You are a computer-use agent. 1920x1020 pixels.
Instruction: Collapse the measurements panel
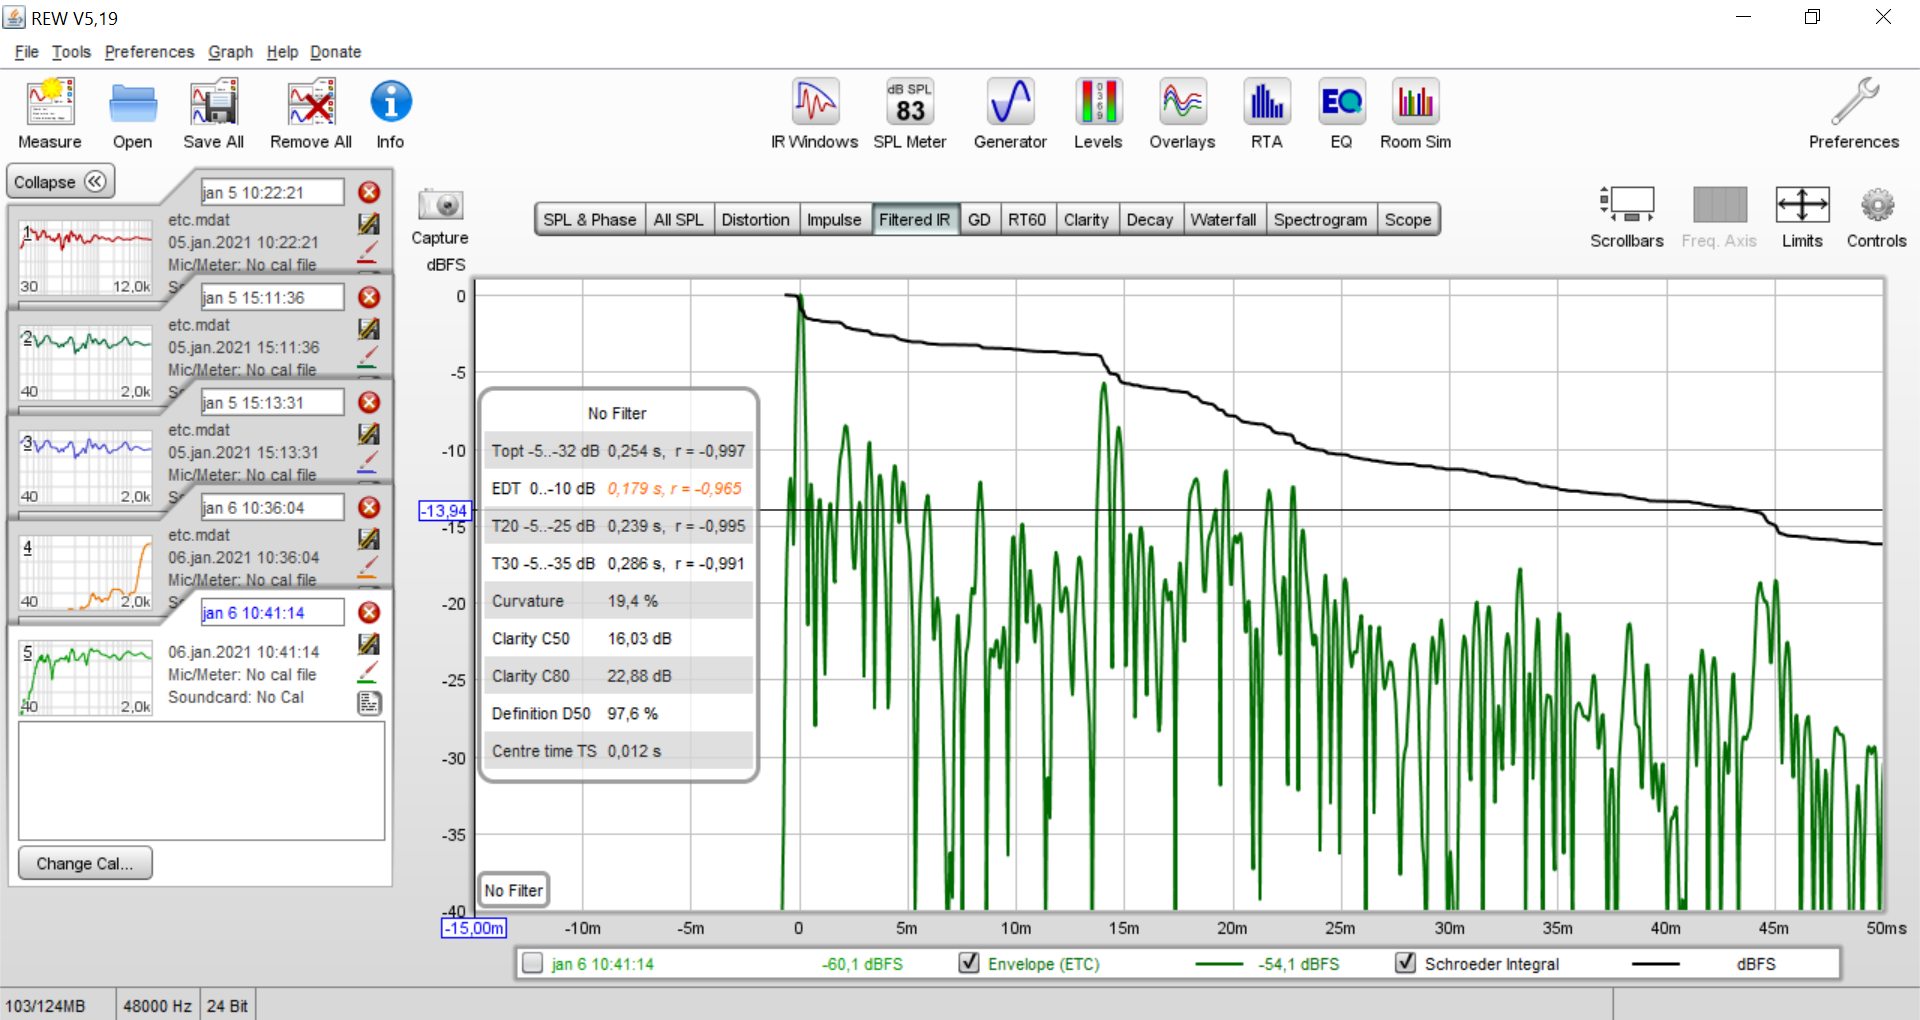[x=60, y=182]
